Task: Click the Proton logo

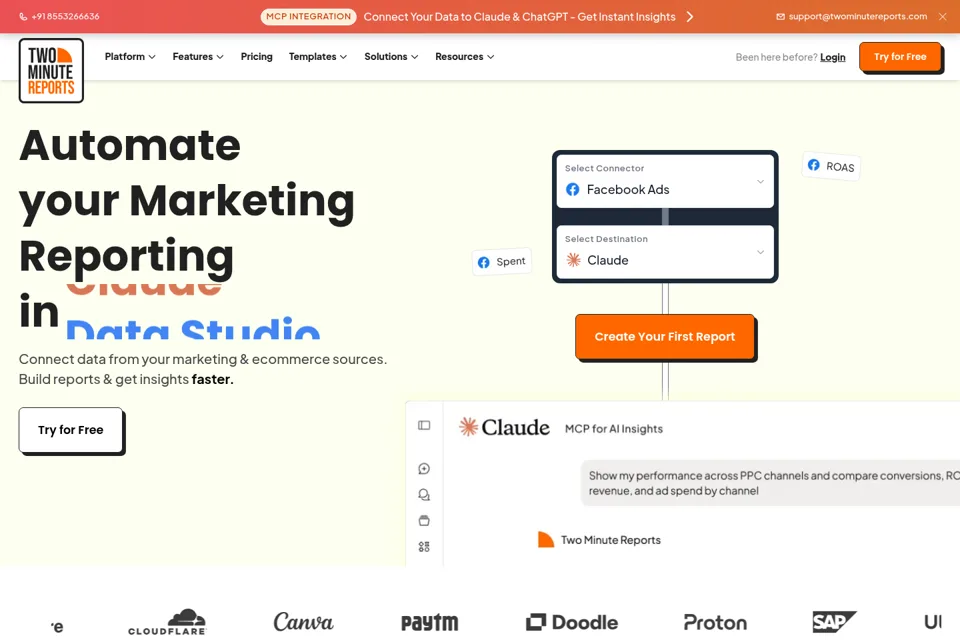Action: (715, 623)
